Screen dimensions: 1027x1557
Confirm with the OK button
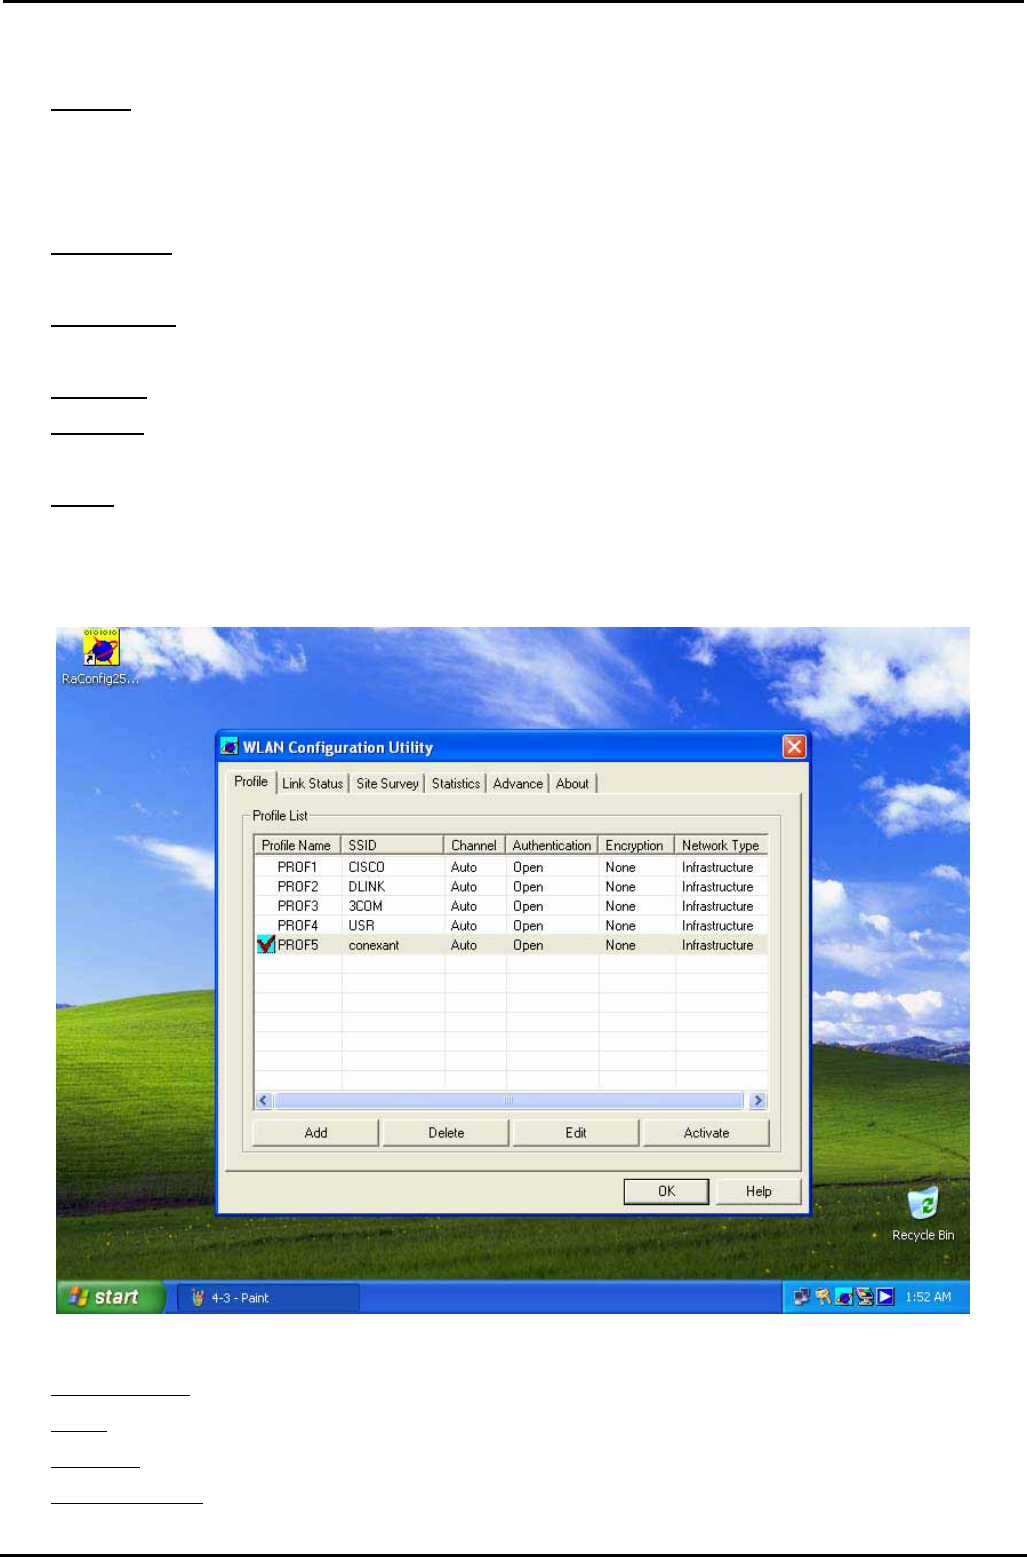coord(667,1191)
